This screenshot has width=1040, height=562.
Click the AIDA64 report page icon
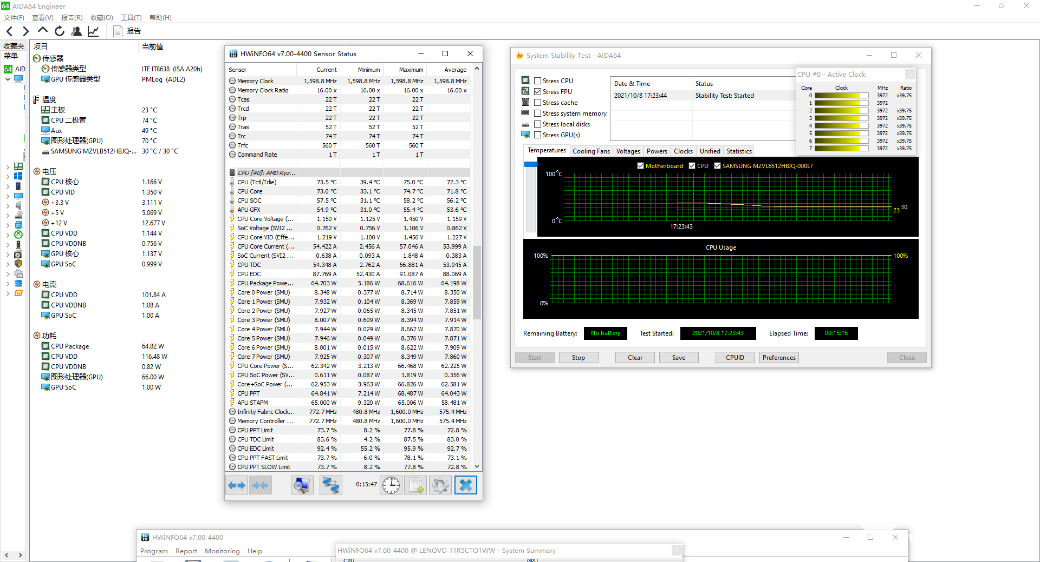(117, 31)
